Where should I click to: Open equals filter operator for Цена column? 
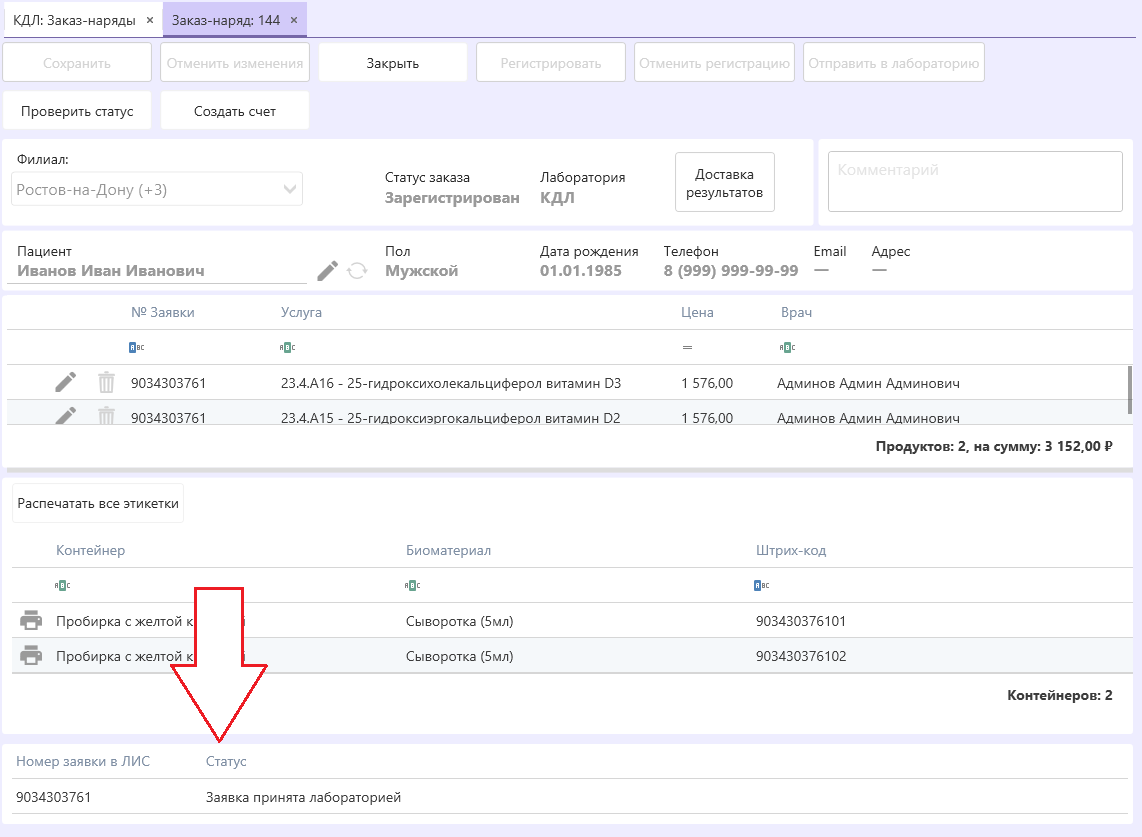(x=687, y=347)
